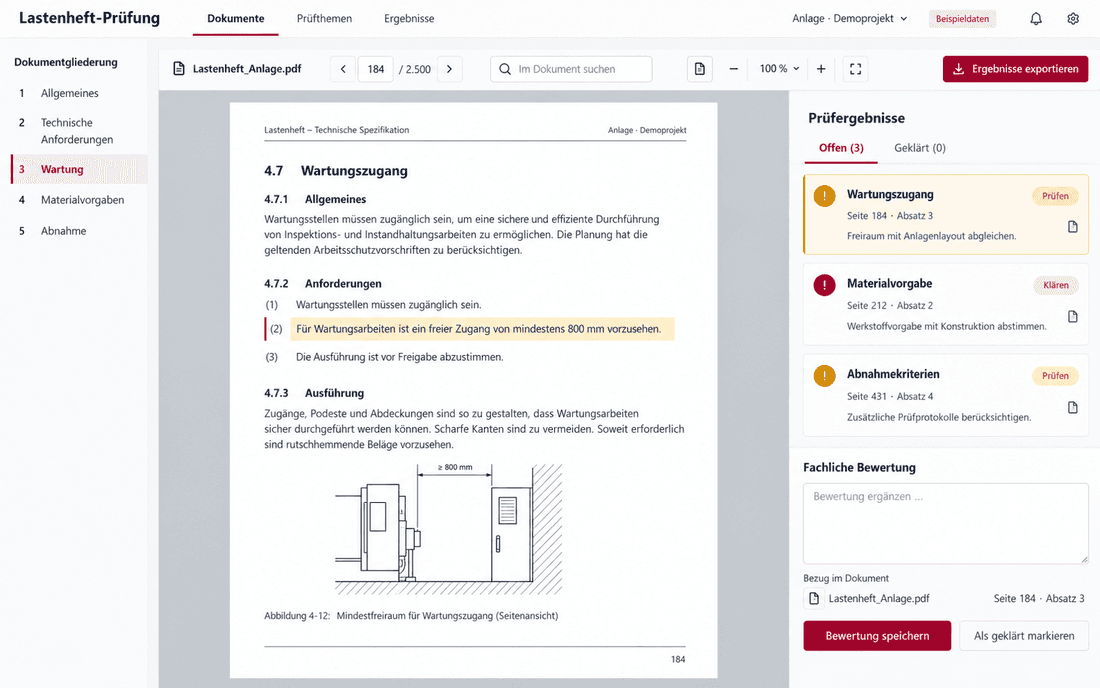Click Prüfen tag on Wartungszugang card
The height and width of the screenshot is (688, 1100).
tap(1054, 196)
